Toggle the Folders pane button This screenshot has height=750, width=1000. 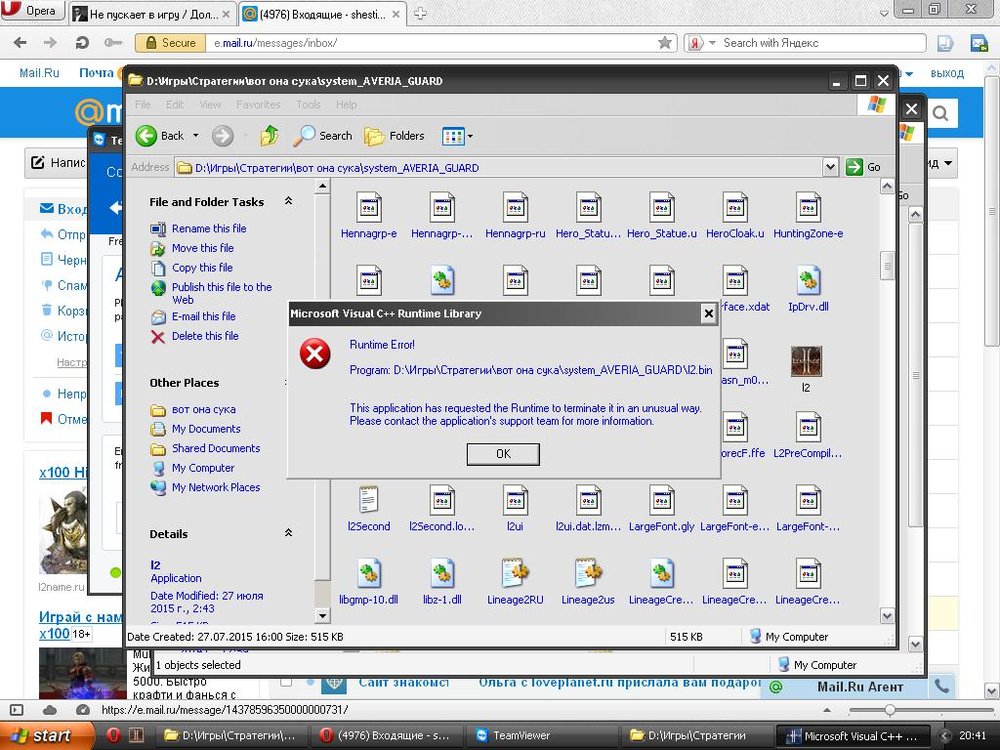[x=394, y=136]
